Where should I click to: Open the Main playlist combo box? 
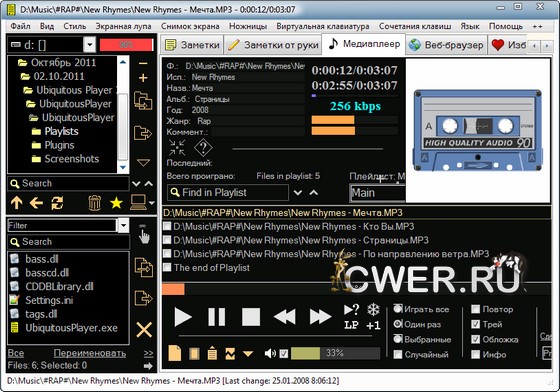click(378, 193)
